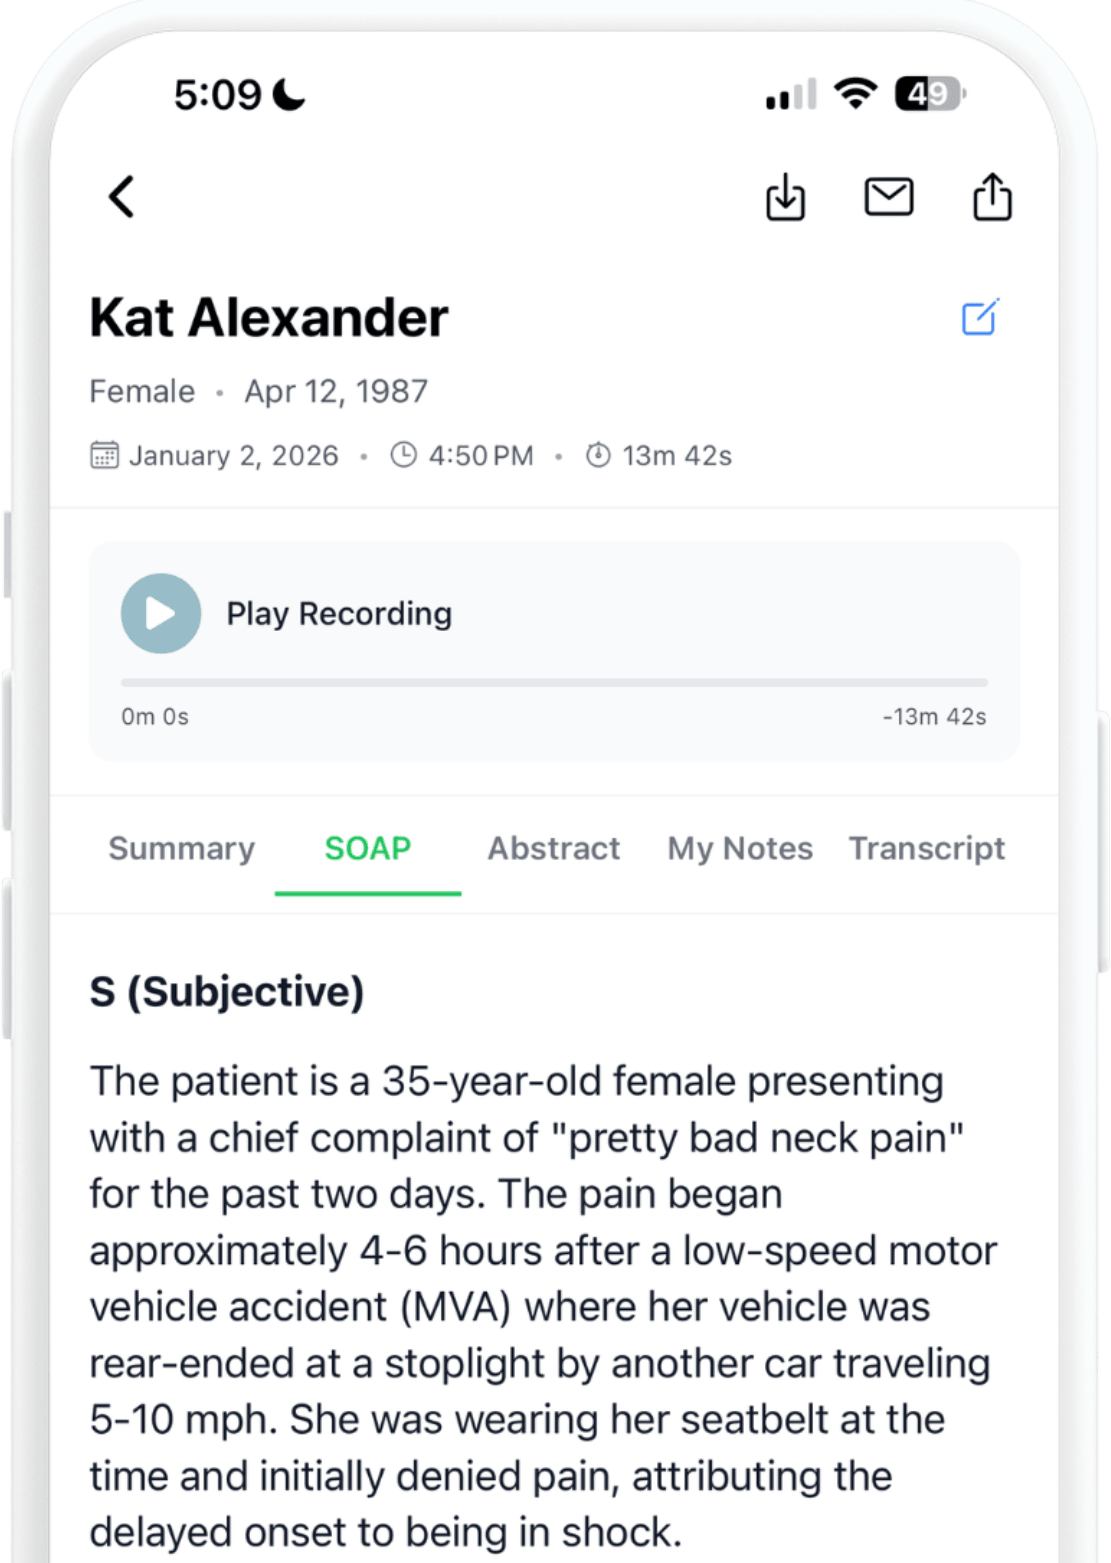The width and height of the screenshot is (1111, 1563).
Task: Email the note via envelope icon
Action: pos(888,197)
